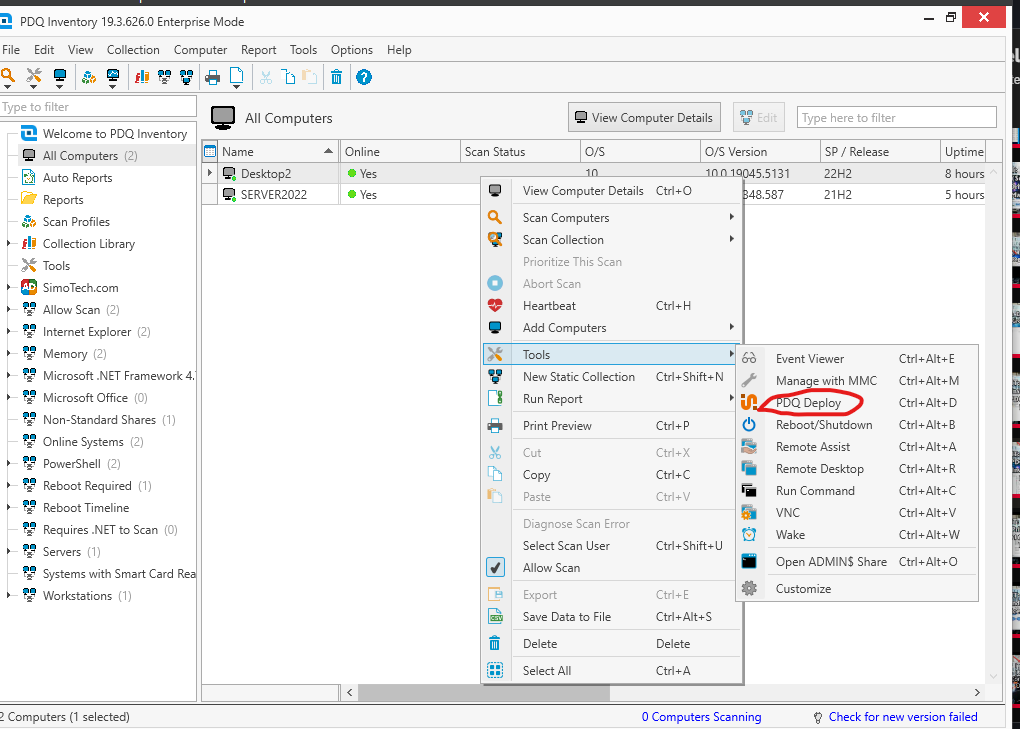The height and width of the screenshot is (729, 1020).
Task: Click the Type here to filter field
Action: click(x=896, y=118)
